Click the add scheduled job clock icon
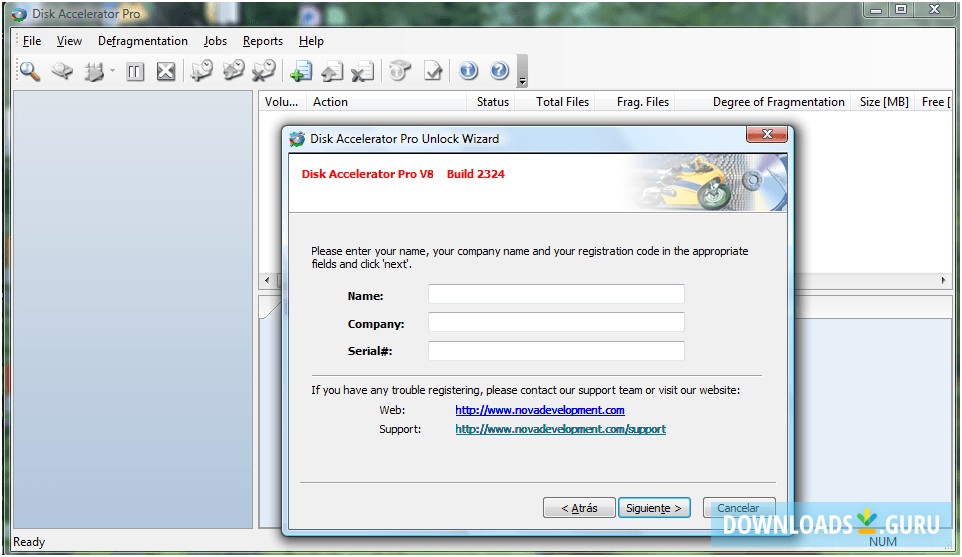This screenshot has height=557, width=962. click(201, 71)
